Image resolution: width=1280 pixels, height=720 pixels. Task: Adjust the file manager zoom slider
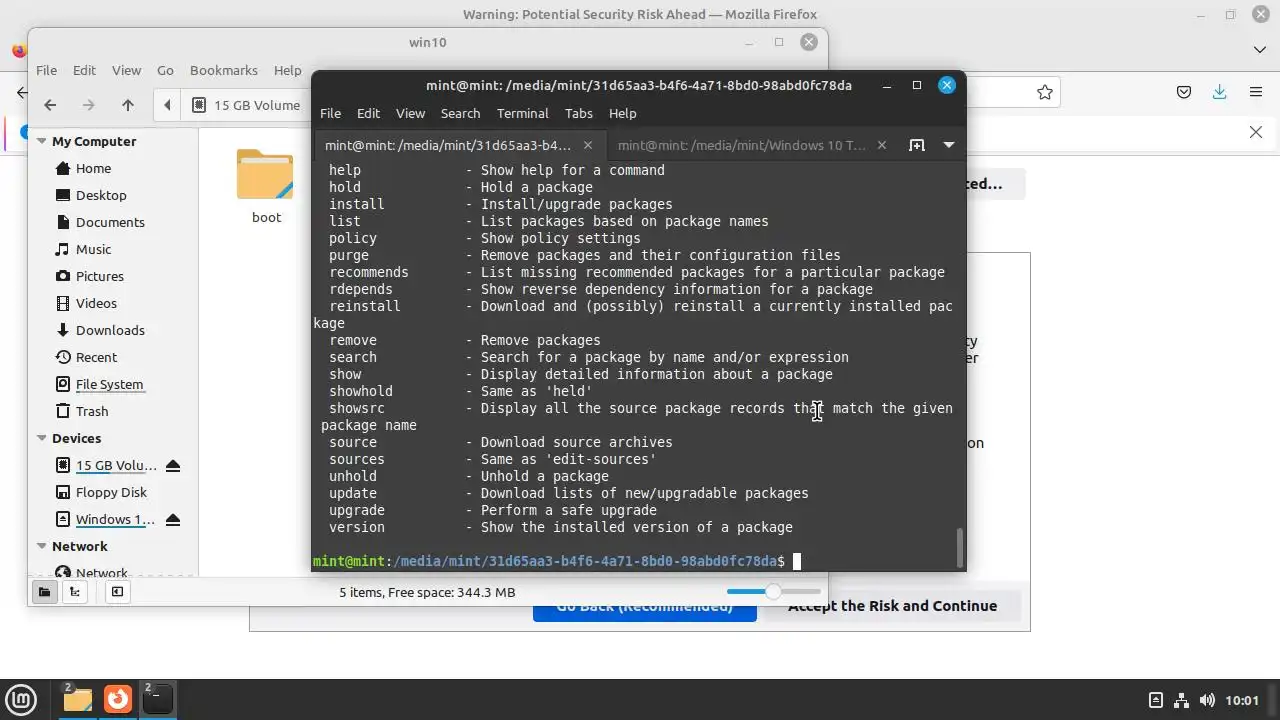coord(773,592)
